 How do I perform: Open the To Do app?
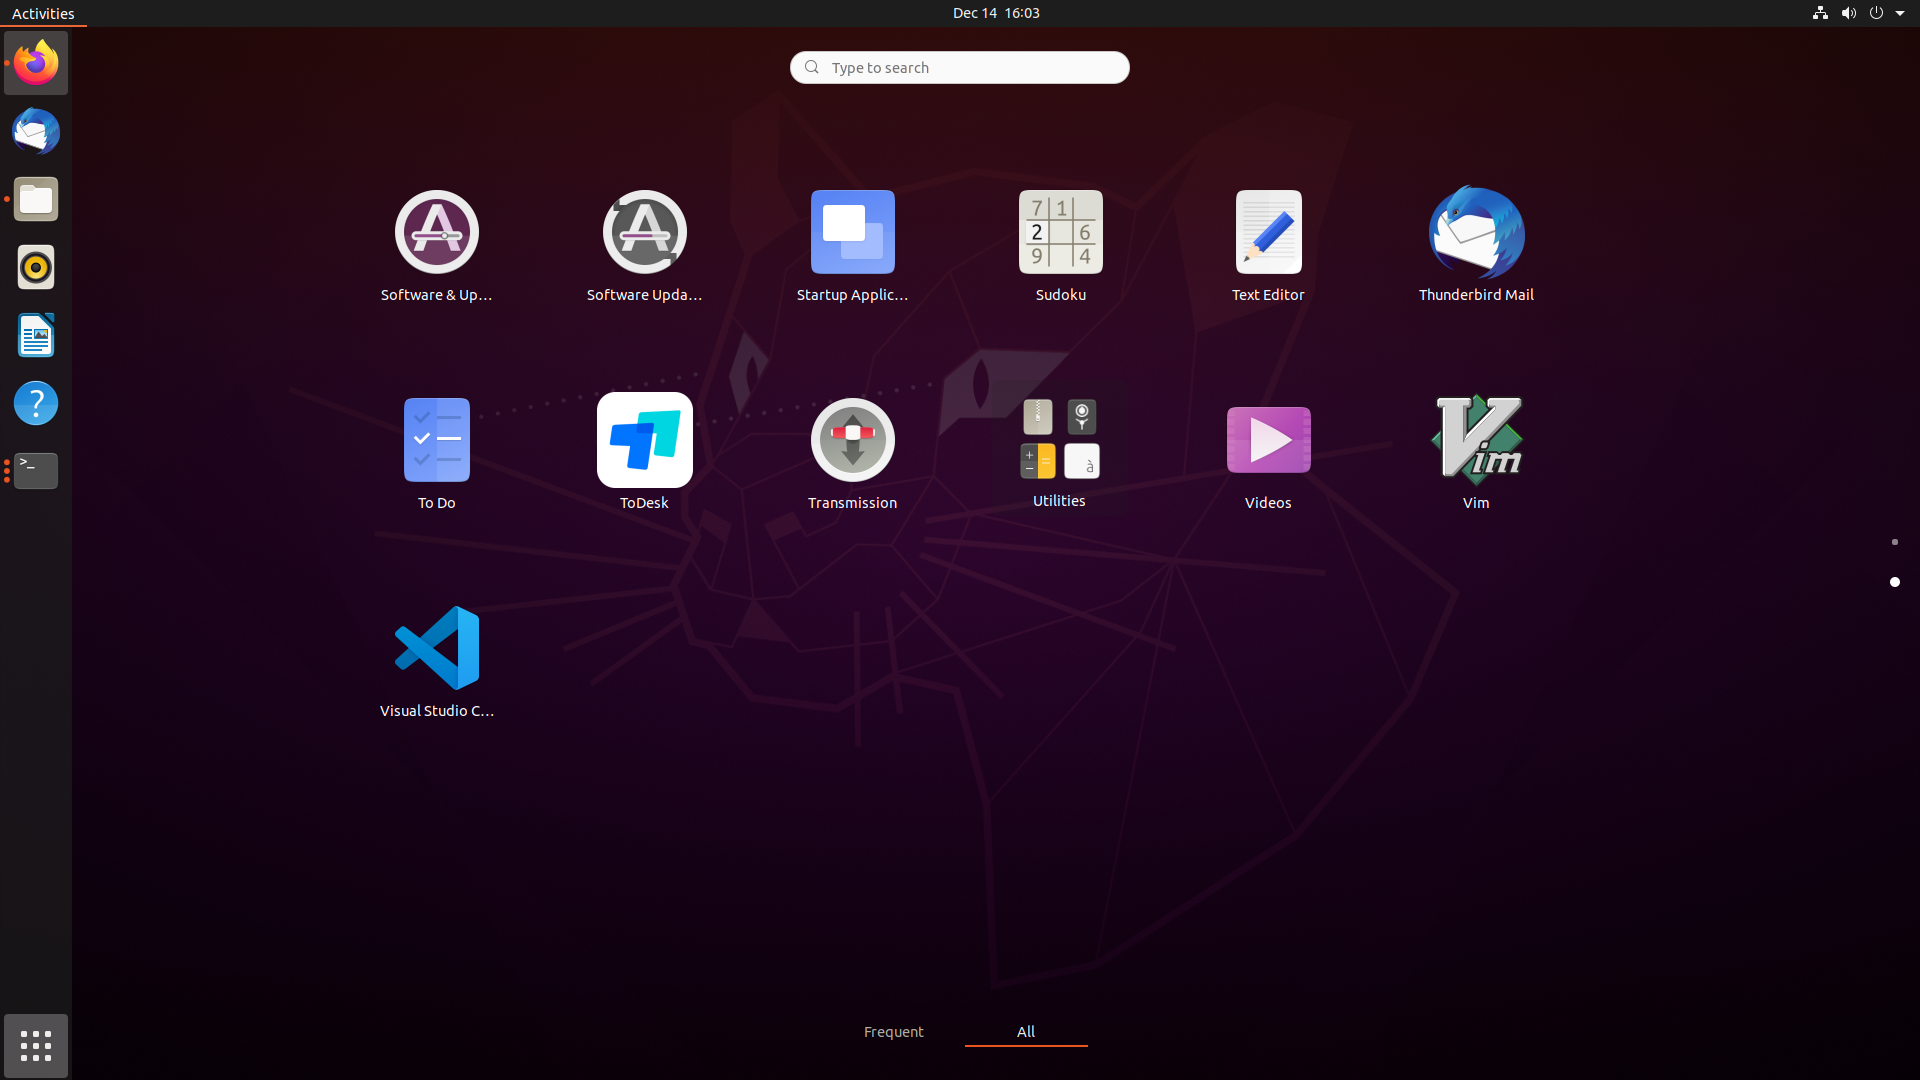coord(436,454)
